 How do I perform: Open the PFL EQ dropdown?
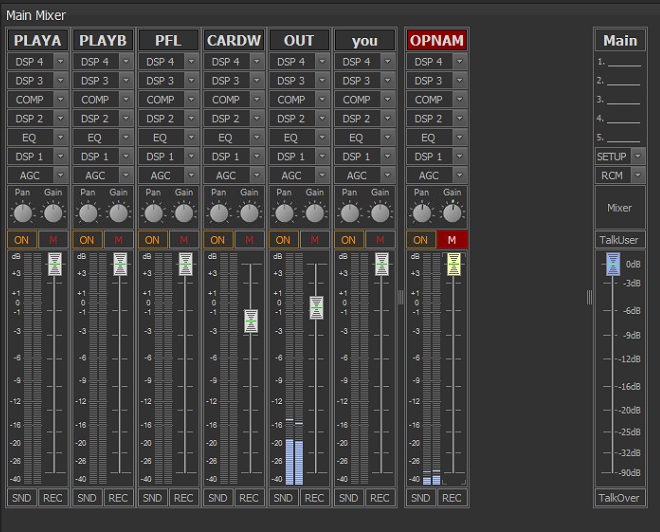click(x=192, y=137)
